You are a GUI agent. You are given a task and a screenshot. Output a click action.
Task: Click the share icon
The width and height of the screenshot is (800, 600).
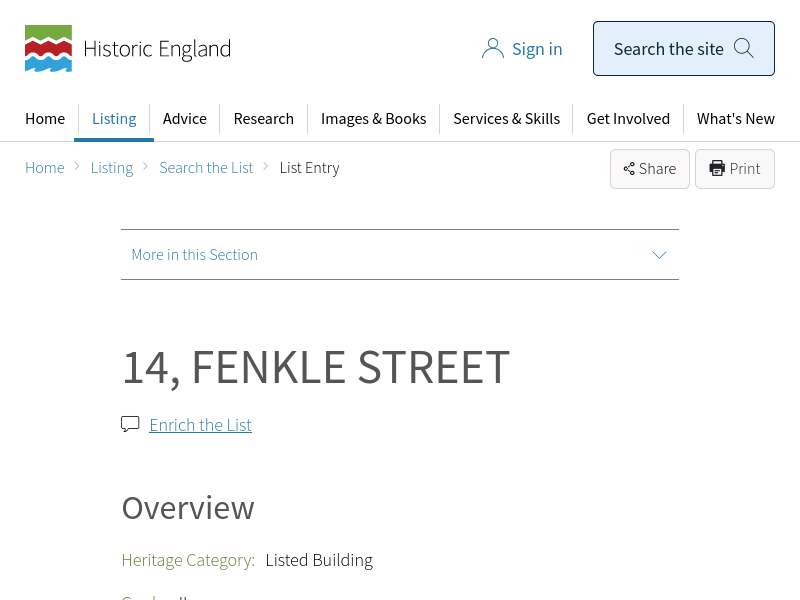tap(629, 169)
